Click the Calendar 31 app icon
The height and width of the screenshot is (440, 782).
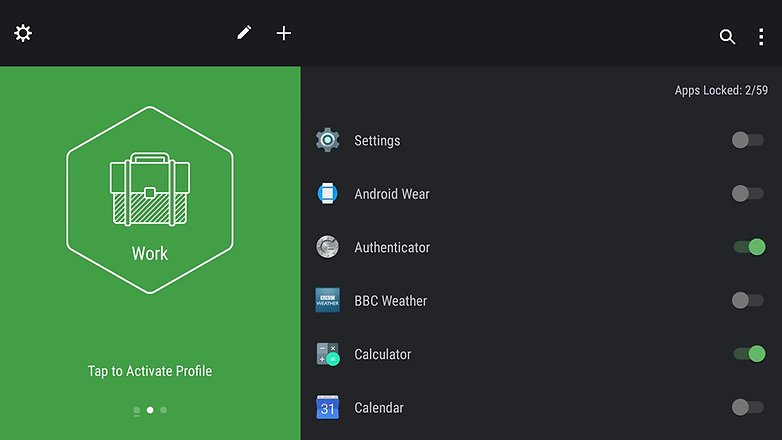328,407
